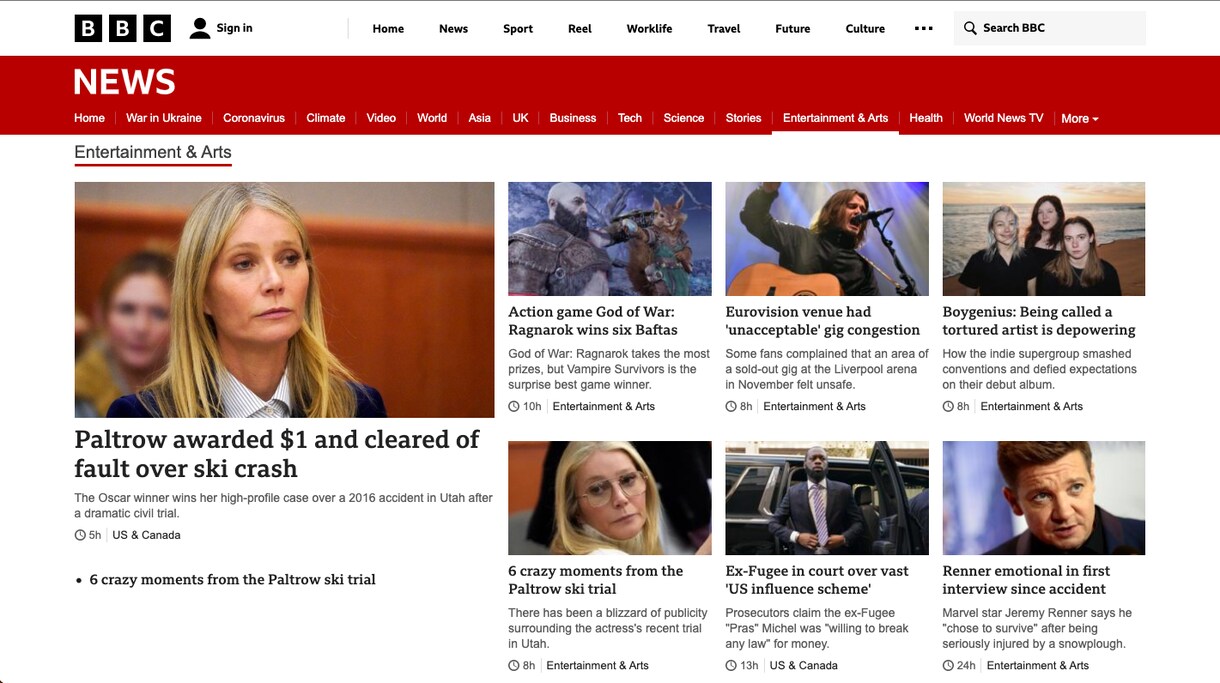Viewport: 1220px width, 683px height.
Task: Open the three-dot more menu in top bar
Action: 923,28
